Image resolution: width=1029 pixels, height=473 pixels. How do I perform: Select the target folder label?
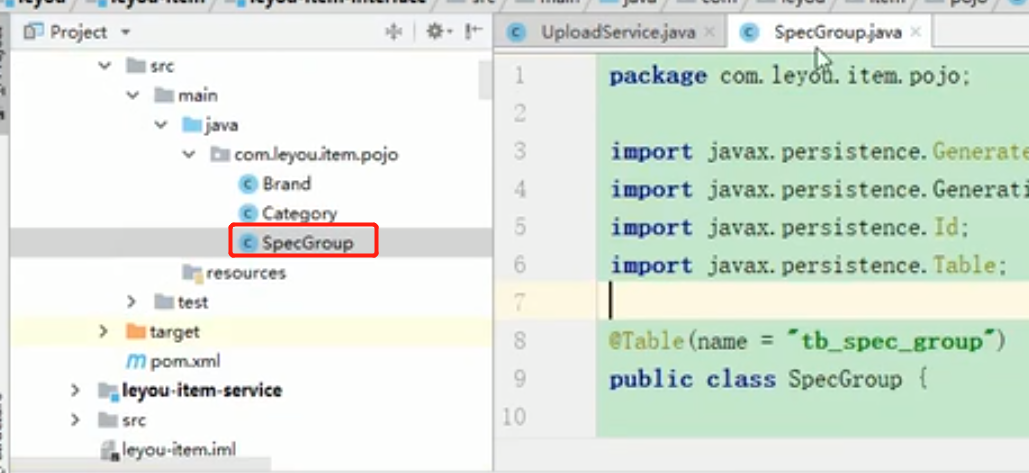[174, 332]
